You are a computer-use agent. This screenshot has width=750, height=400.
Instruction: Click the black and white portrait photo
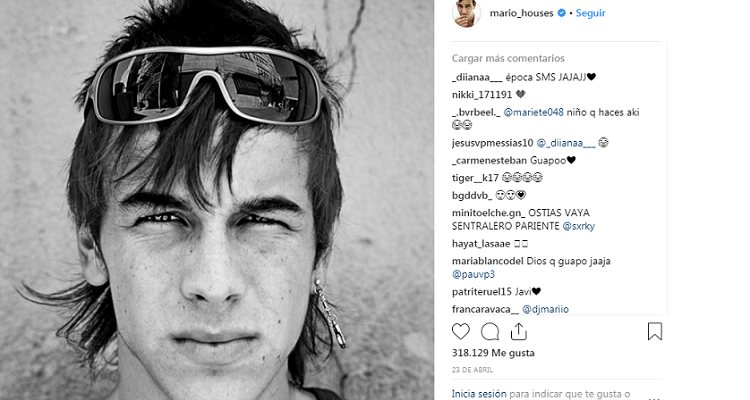tap(217, 200)
